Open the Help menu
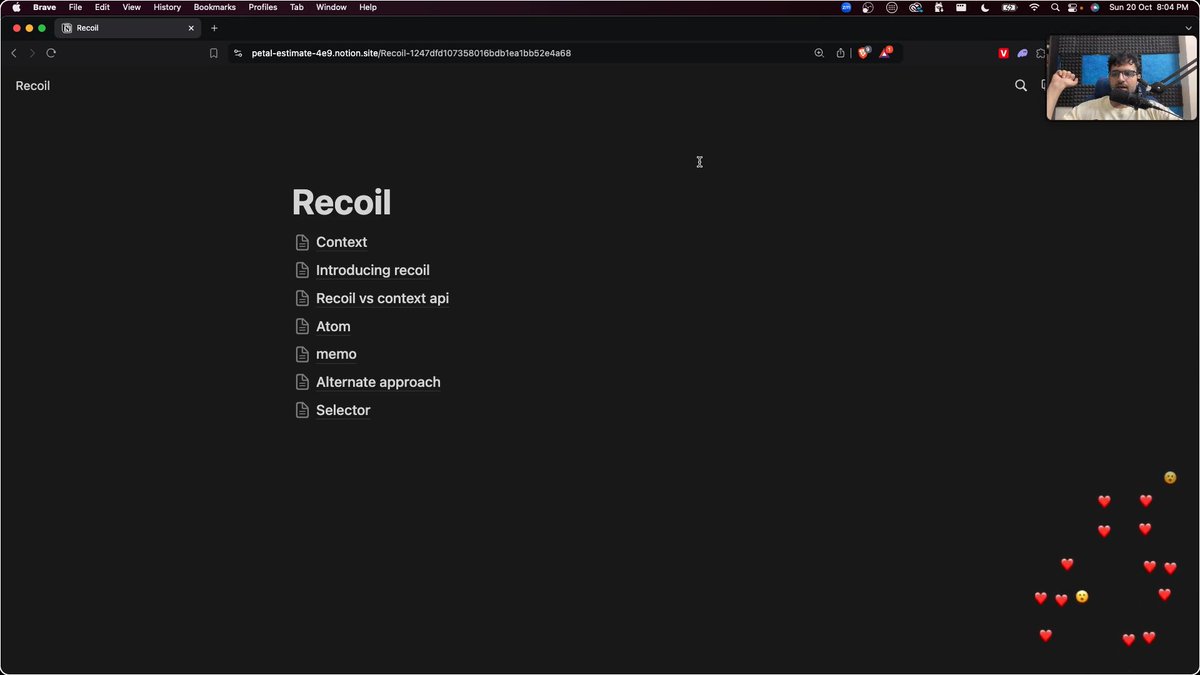This screenshot has height=675, width=1200. coord(368,7)
